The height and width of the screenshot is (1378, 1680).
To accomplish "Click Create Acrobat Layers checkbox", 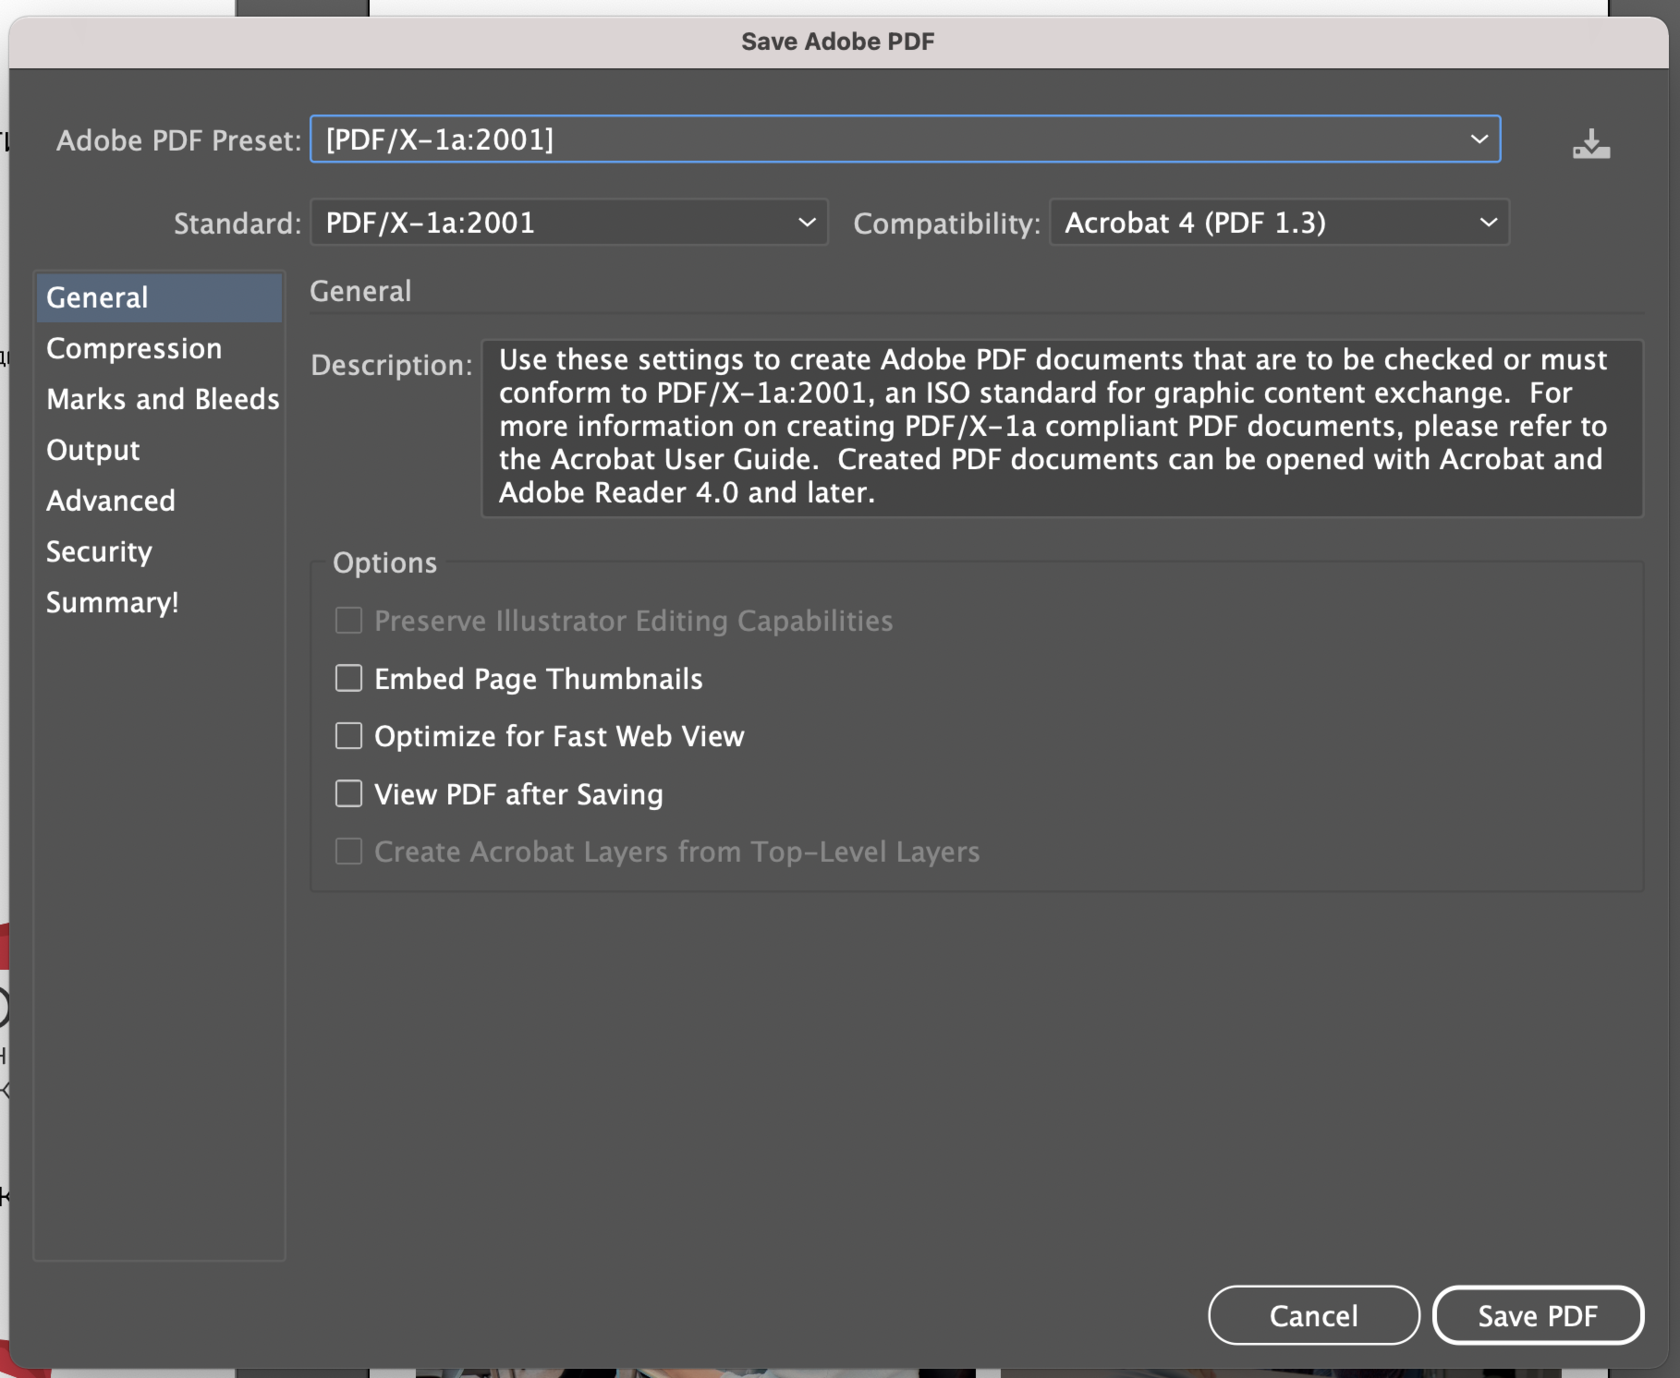I will click(348, 852).
